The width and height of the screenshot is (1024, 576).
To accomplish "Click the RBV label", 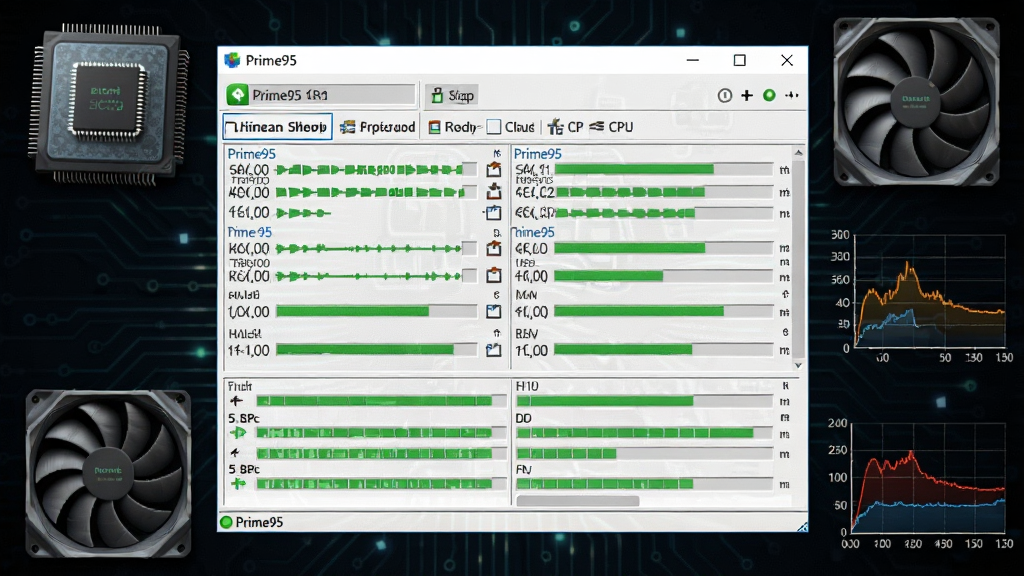I will tap(526, 334).
